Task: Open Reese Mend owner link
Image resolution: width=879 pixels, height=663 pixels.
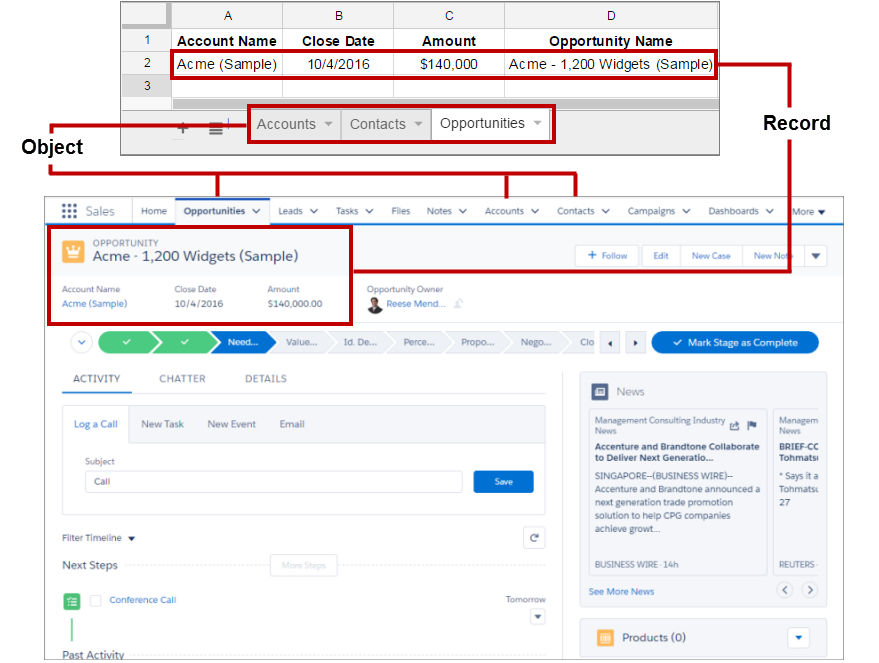Action: [416, 304]
